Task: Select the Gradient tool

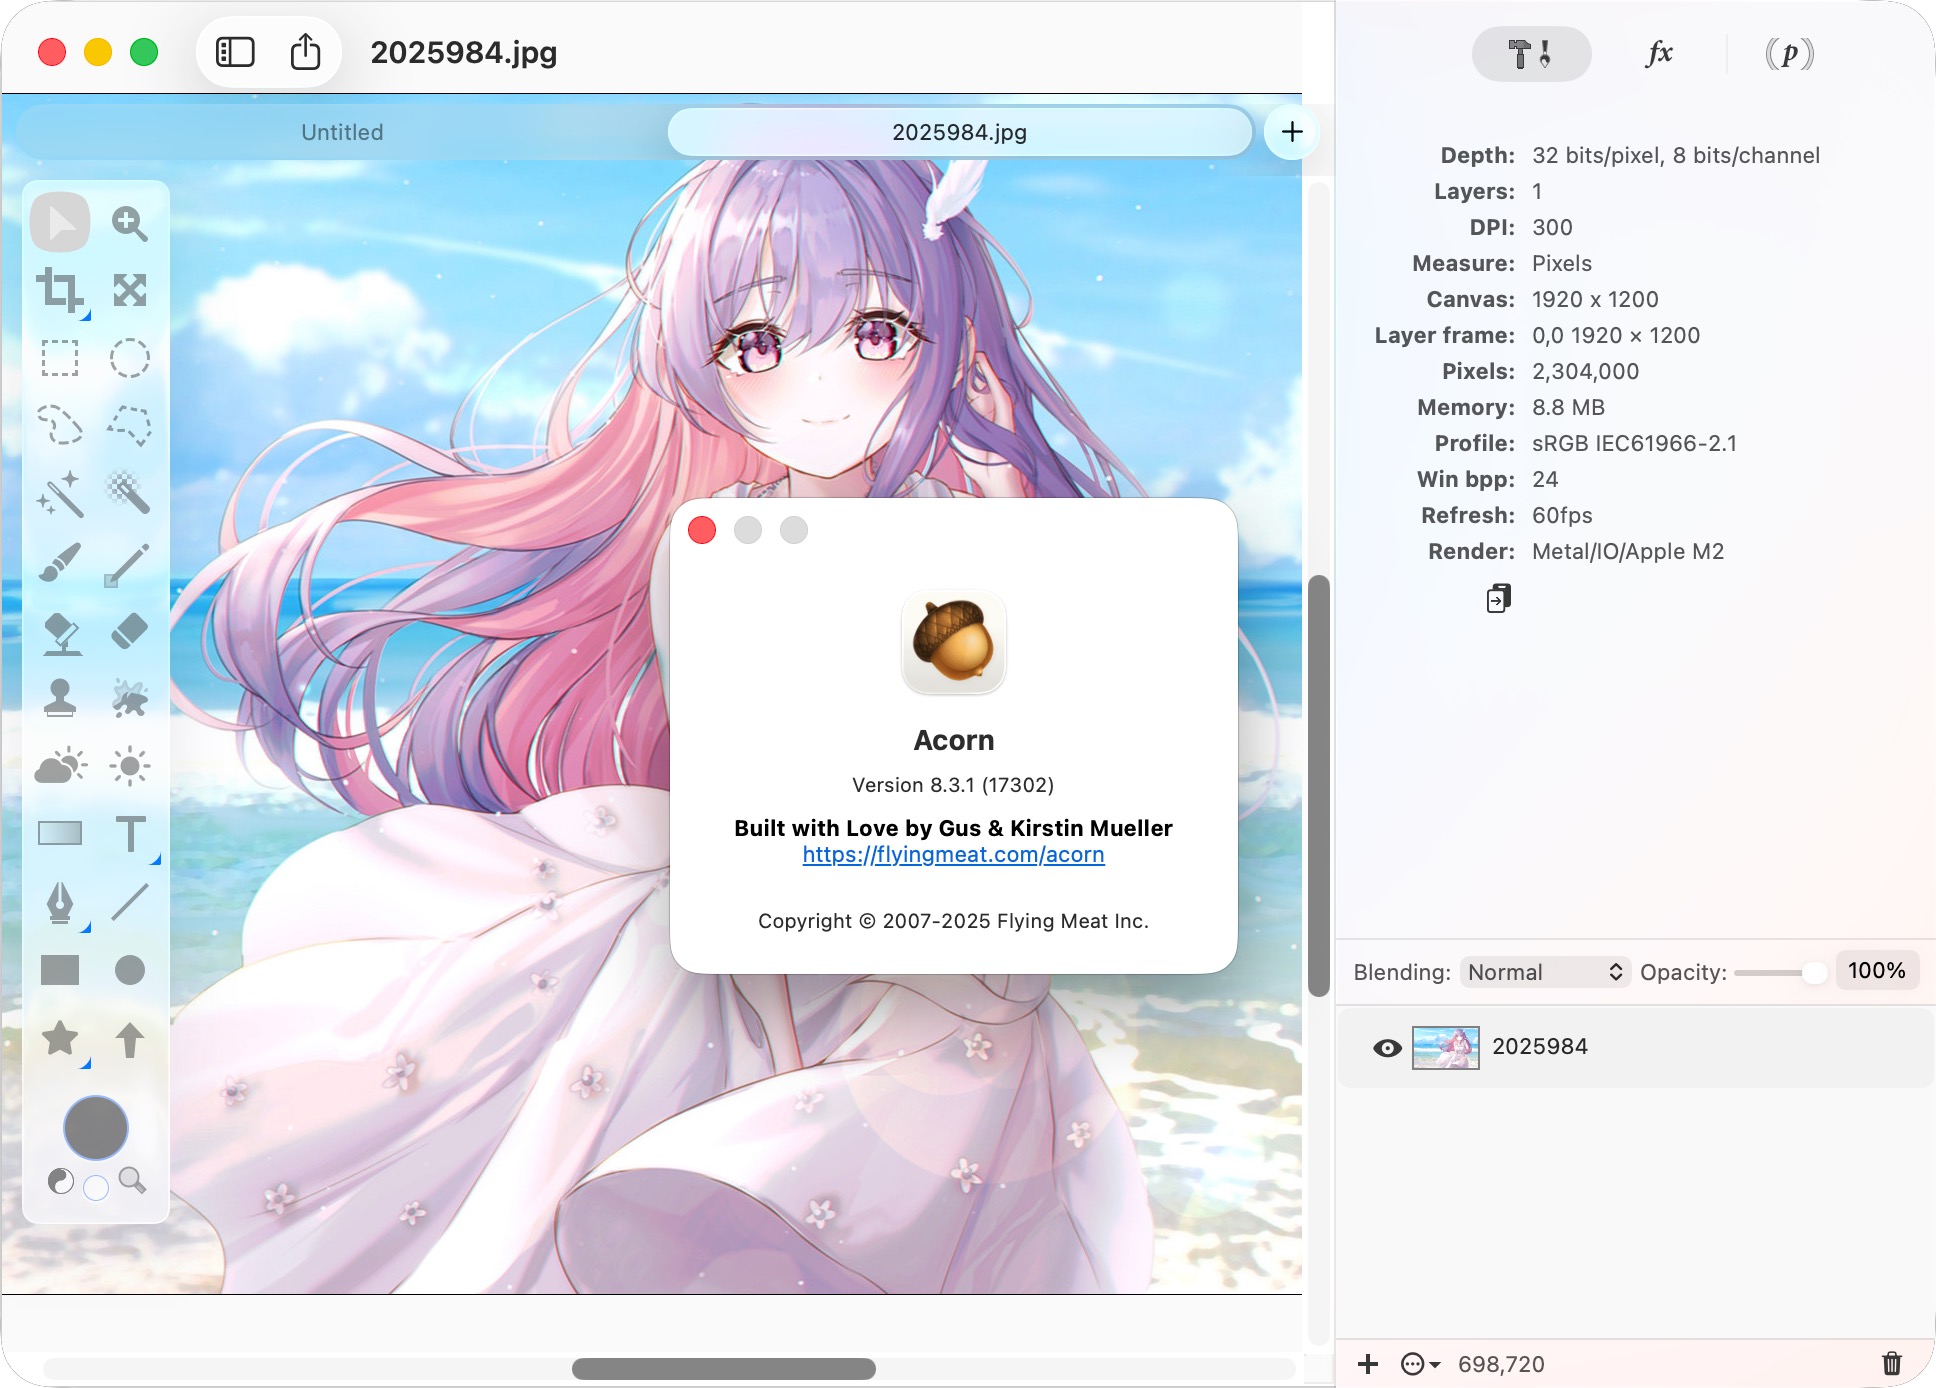Action: point(59,834)
